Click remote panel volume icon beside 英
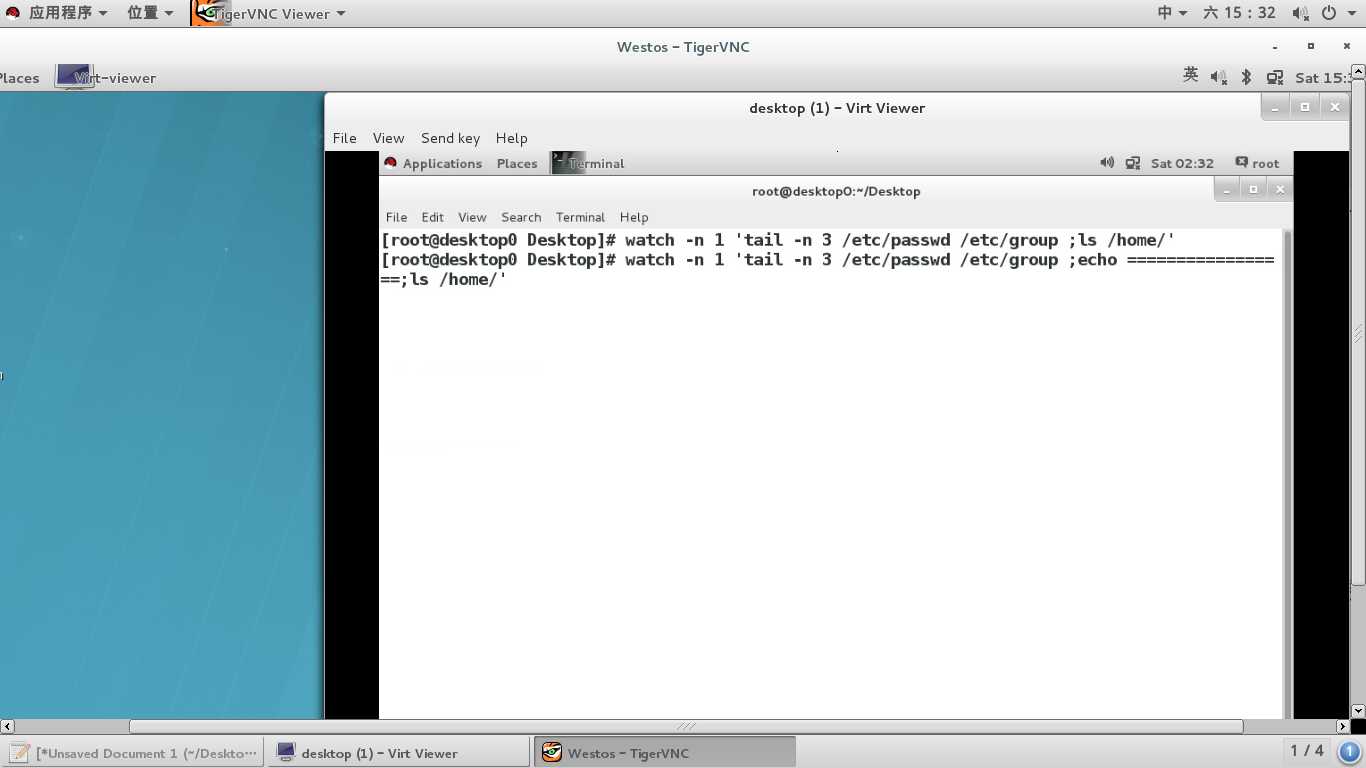1366x768 pixels. [1218, 76]
